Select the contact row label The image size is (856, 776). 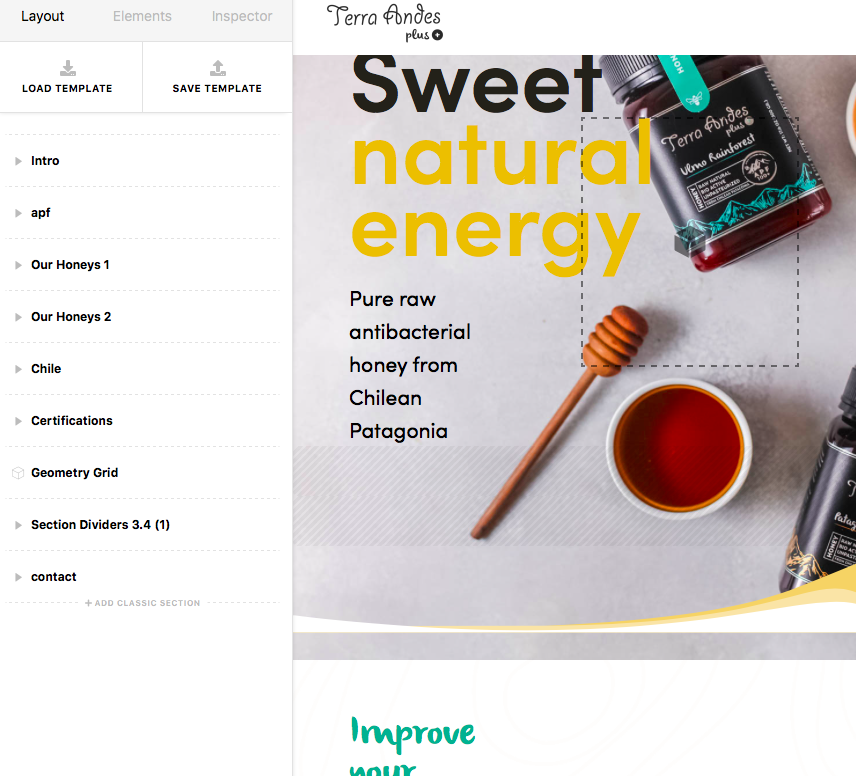point(54,577)
